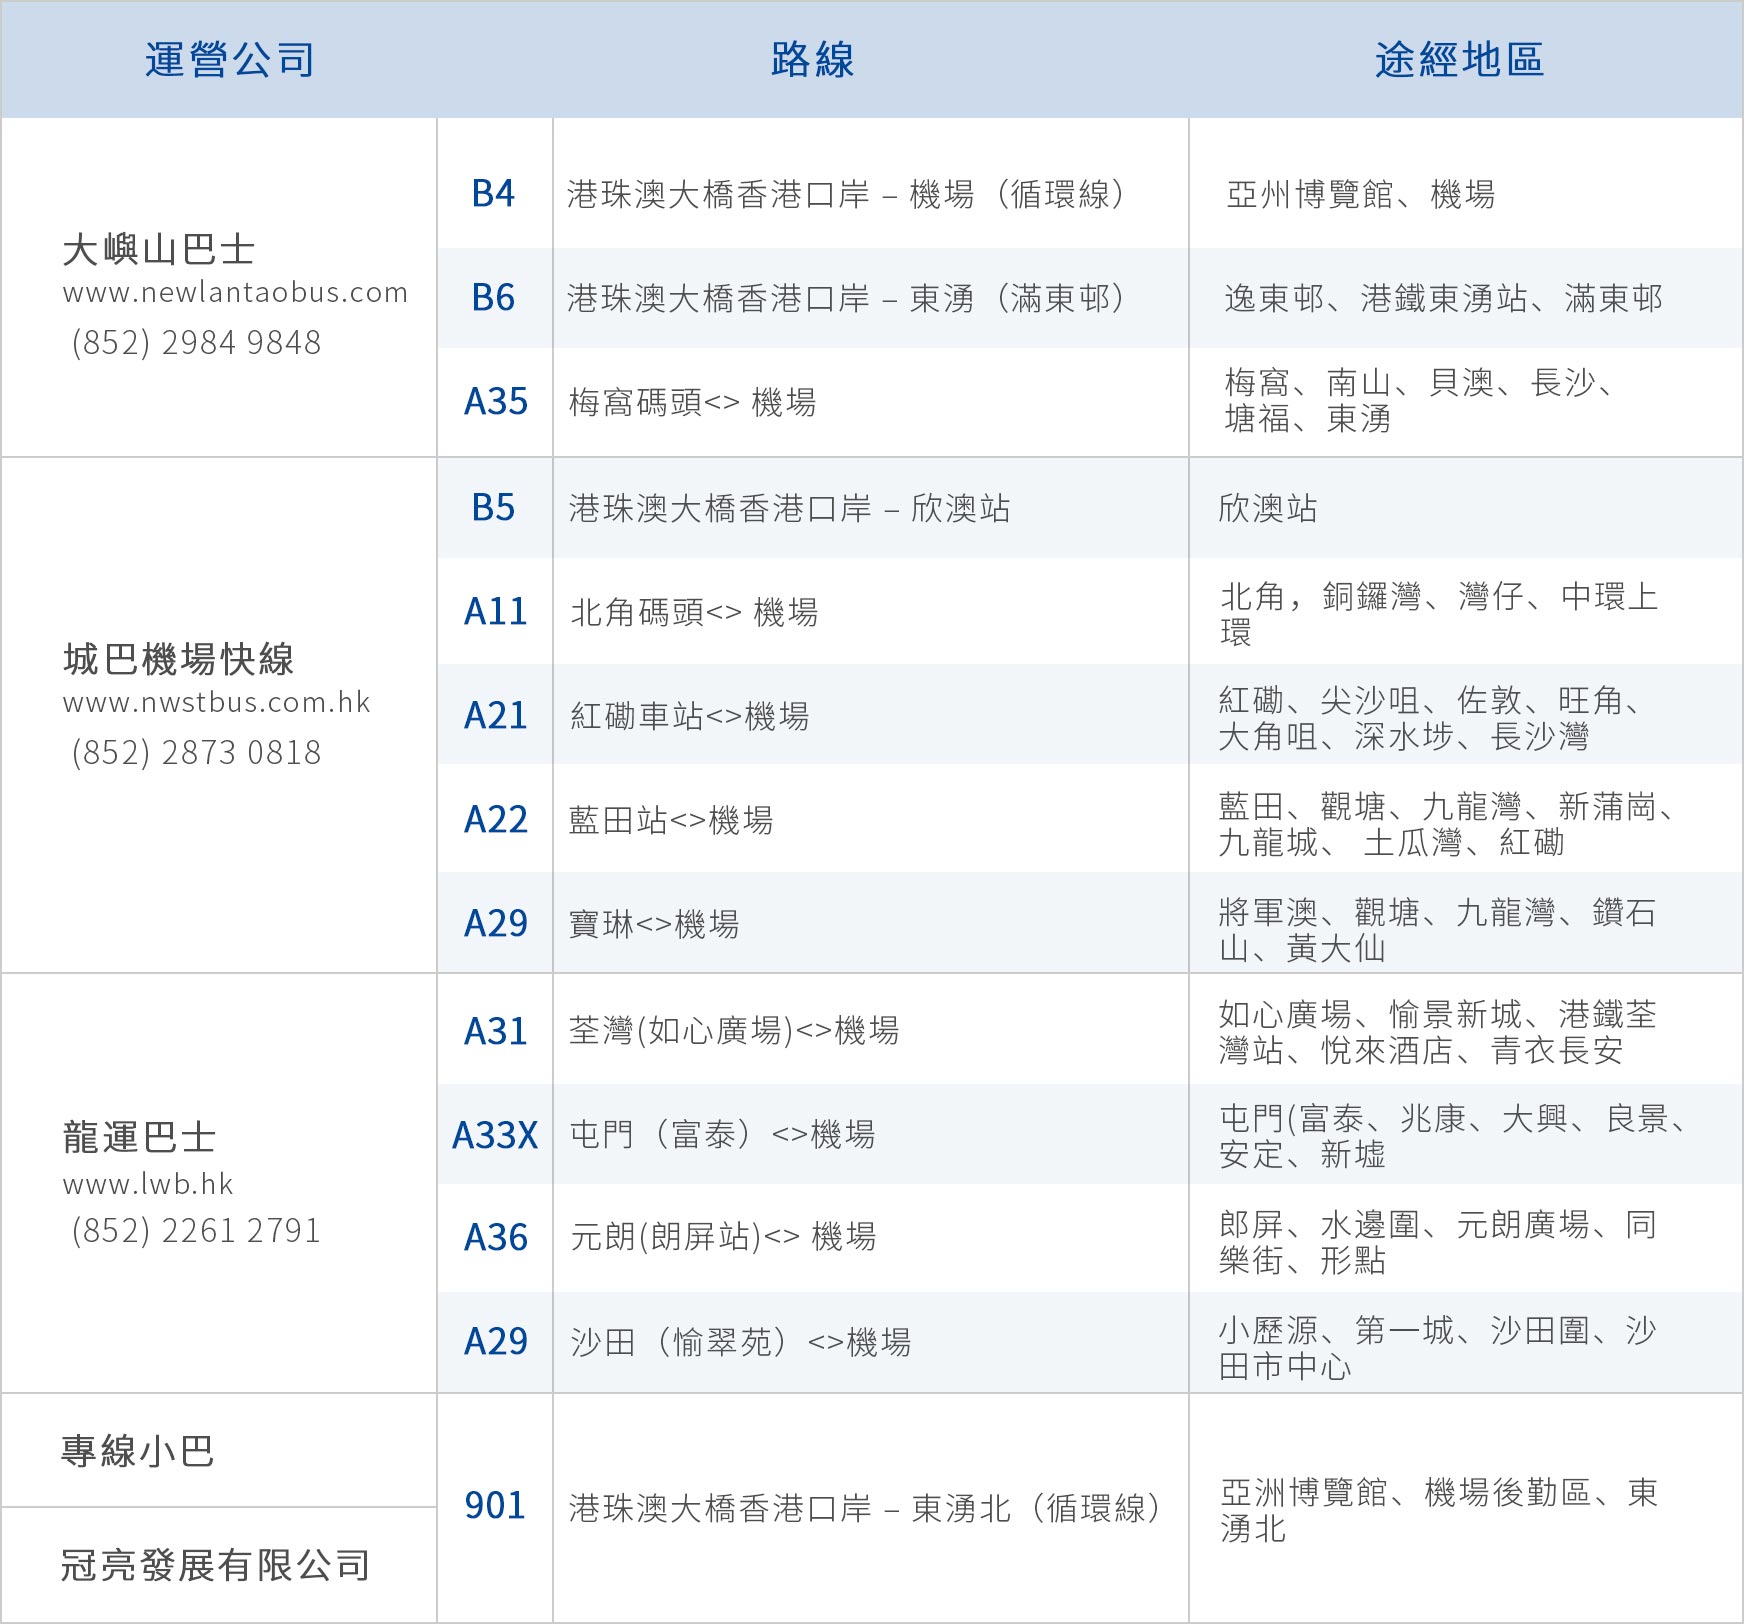Click phone number (852) 2261 2791
1744x1624 pixels.
(x=196, y=1231)
